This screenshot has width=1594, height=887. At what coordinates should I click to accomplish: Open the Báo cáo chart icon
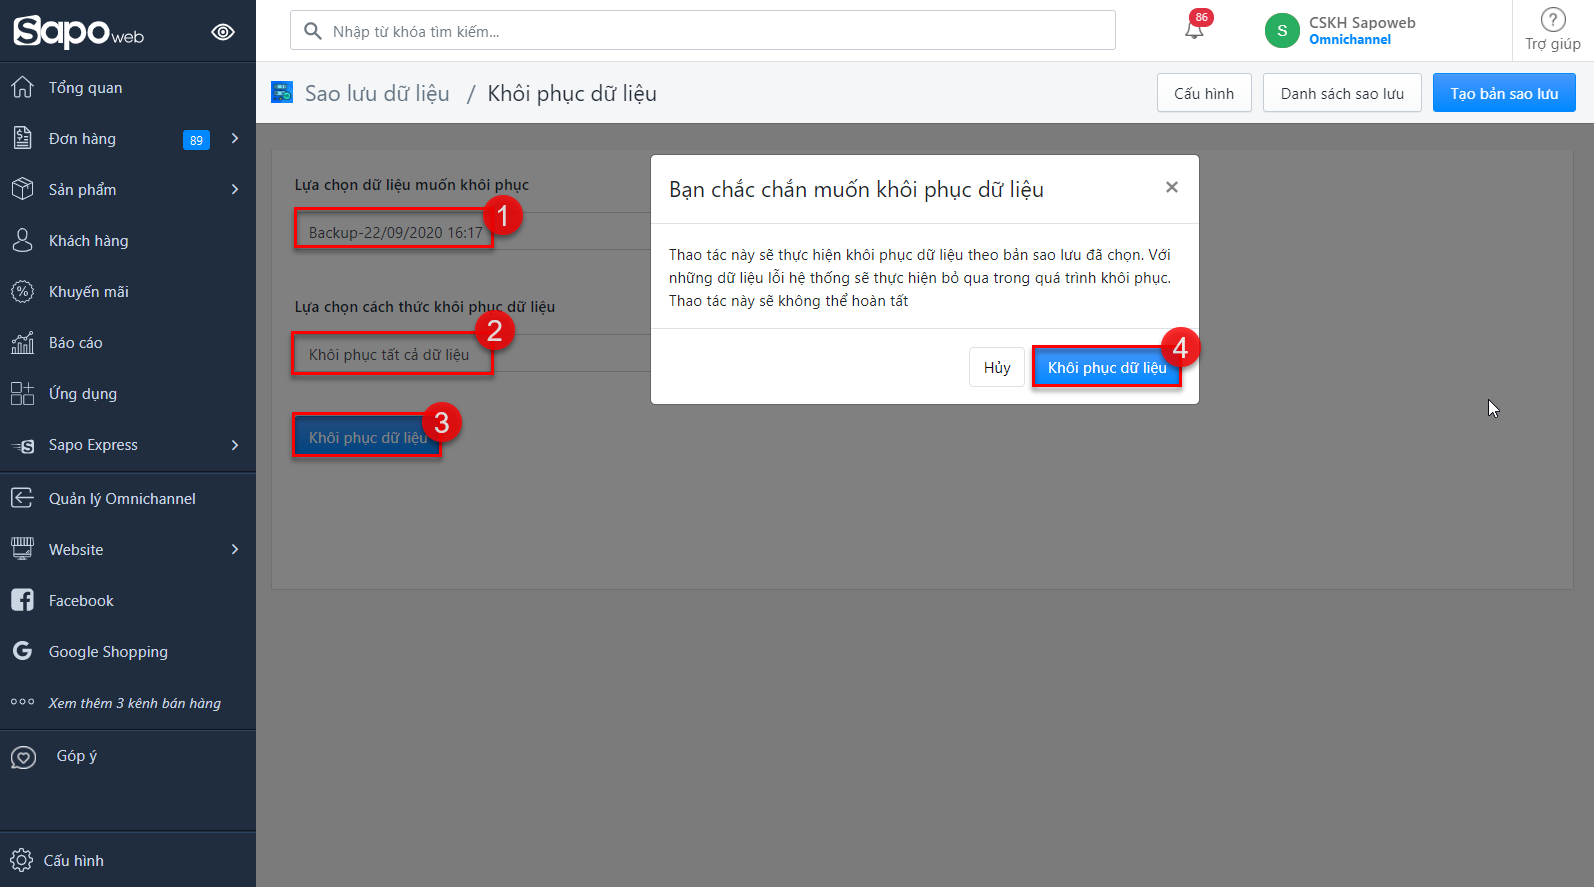(22, 343)
